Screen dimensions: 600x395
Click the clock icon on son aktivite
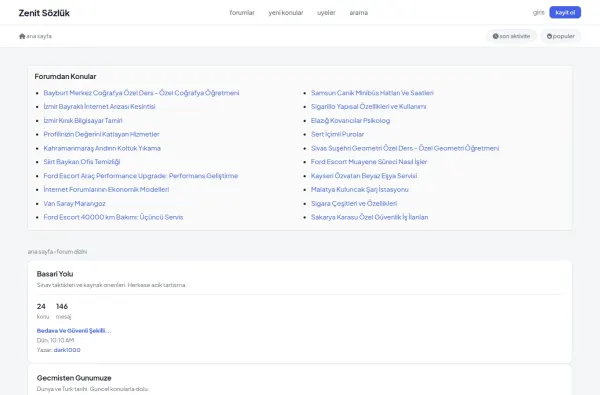click(496, 36)
